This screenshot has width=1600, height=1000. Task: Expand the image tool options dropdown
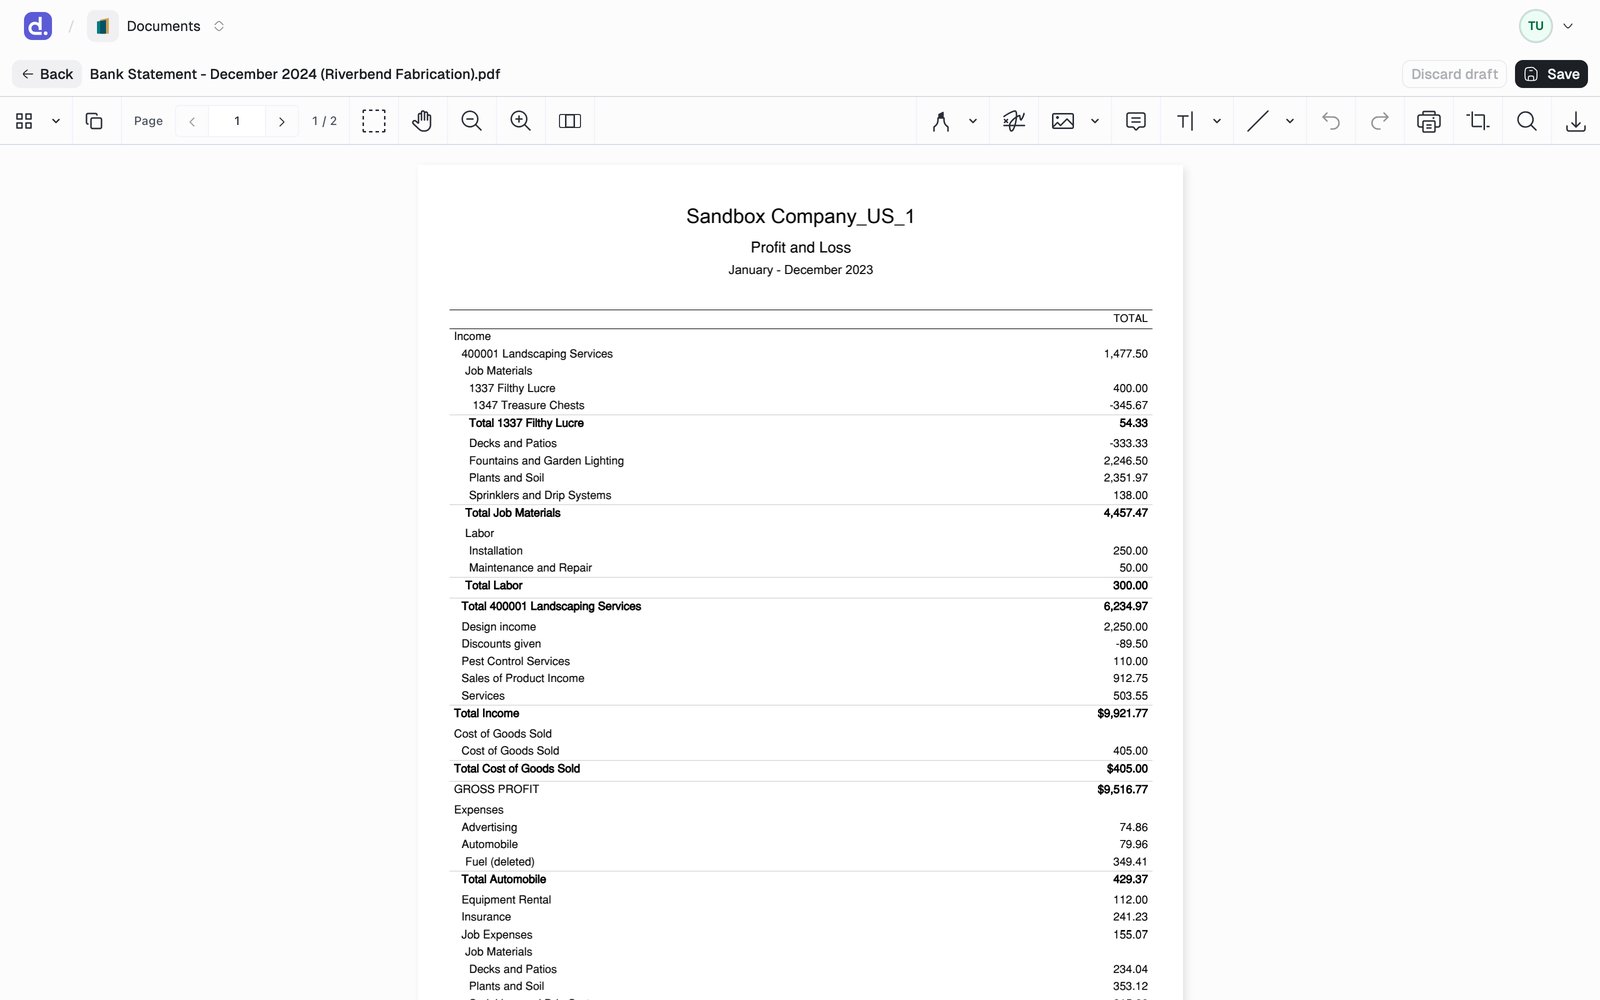(x=1095, y=121)
